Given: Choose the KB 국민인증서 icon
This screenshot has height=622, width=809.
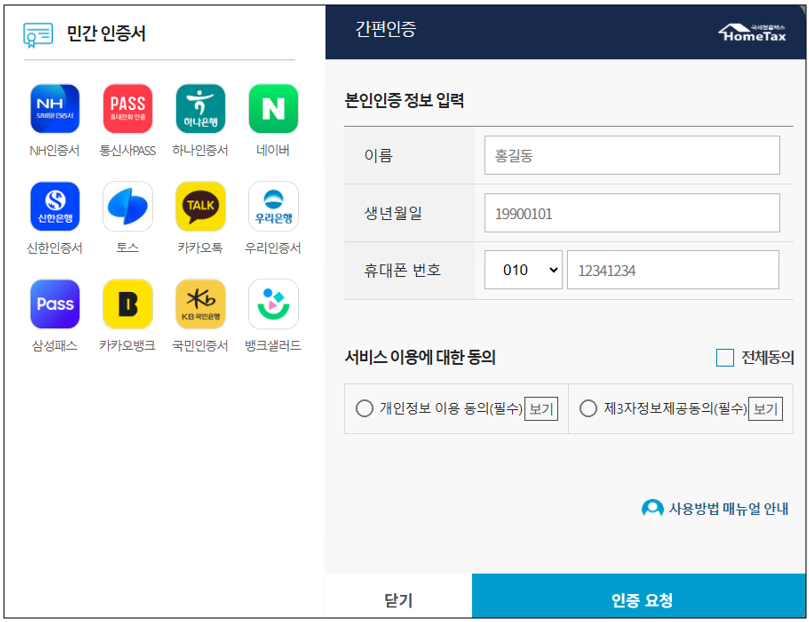Looking at the screenshot, I should pos(200,304).
